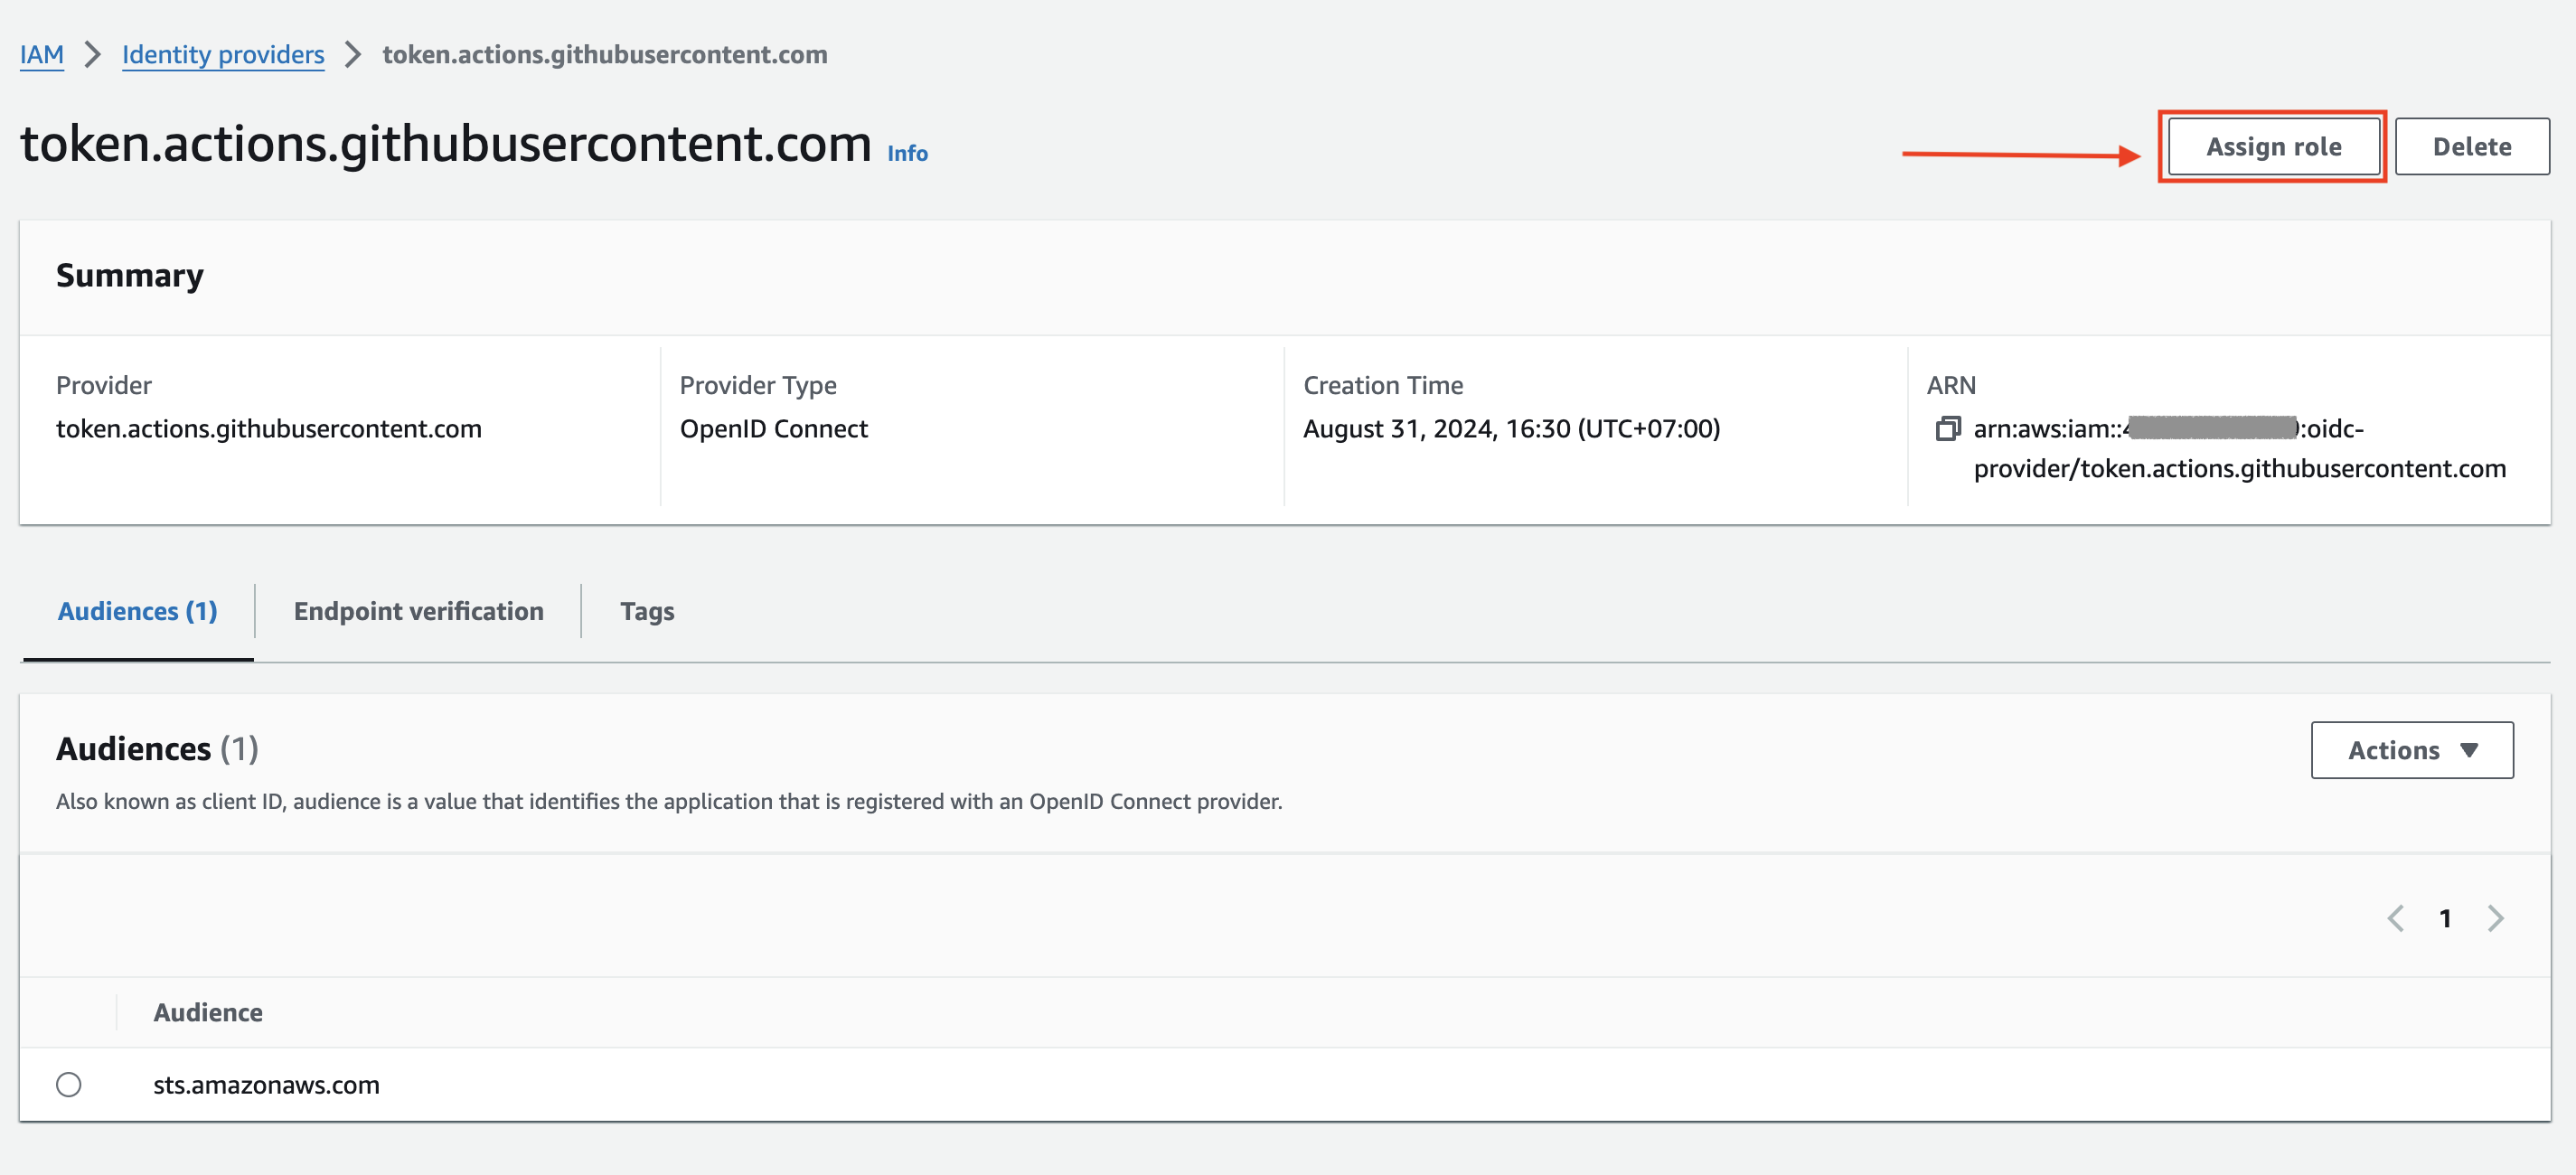
Task: Open the Info link beside the title
Action: (907, 153)
